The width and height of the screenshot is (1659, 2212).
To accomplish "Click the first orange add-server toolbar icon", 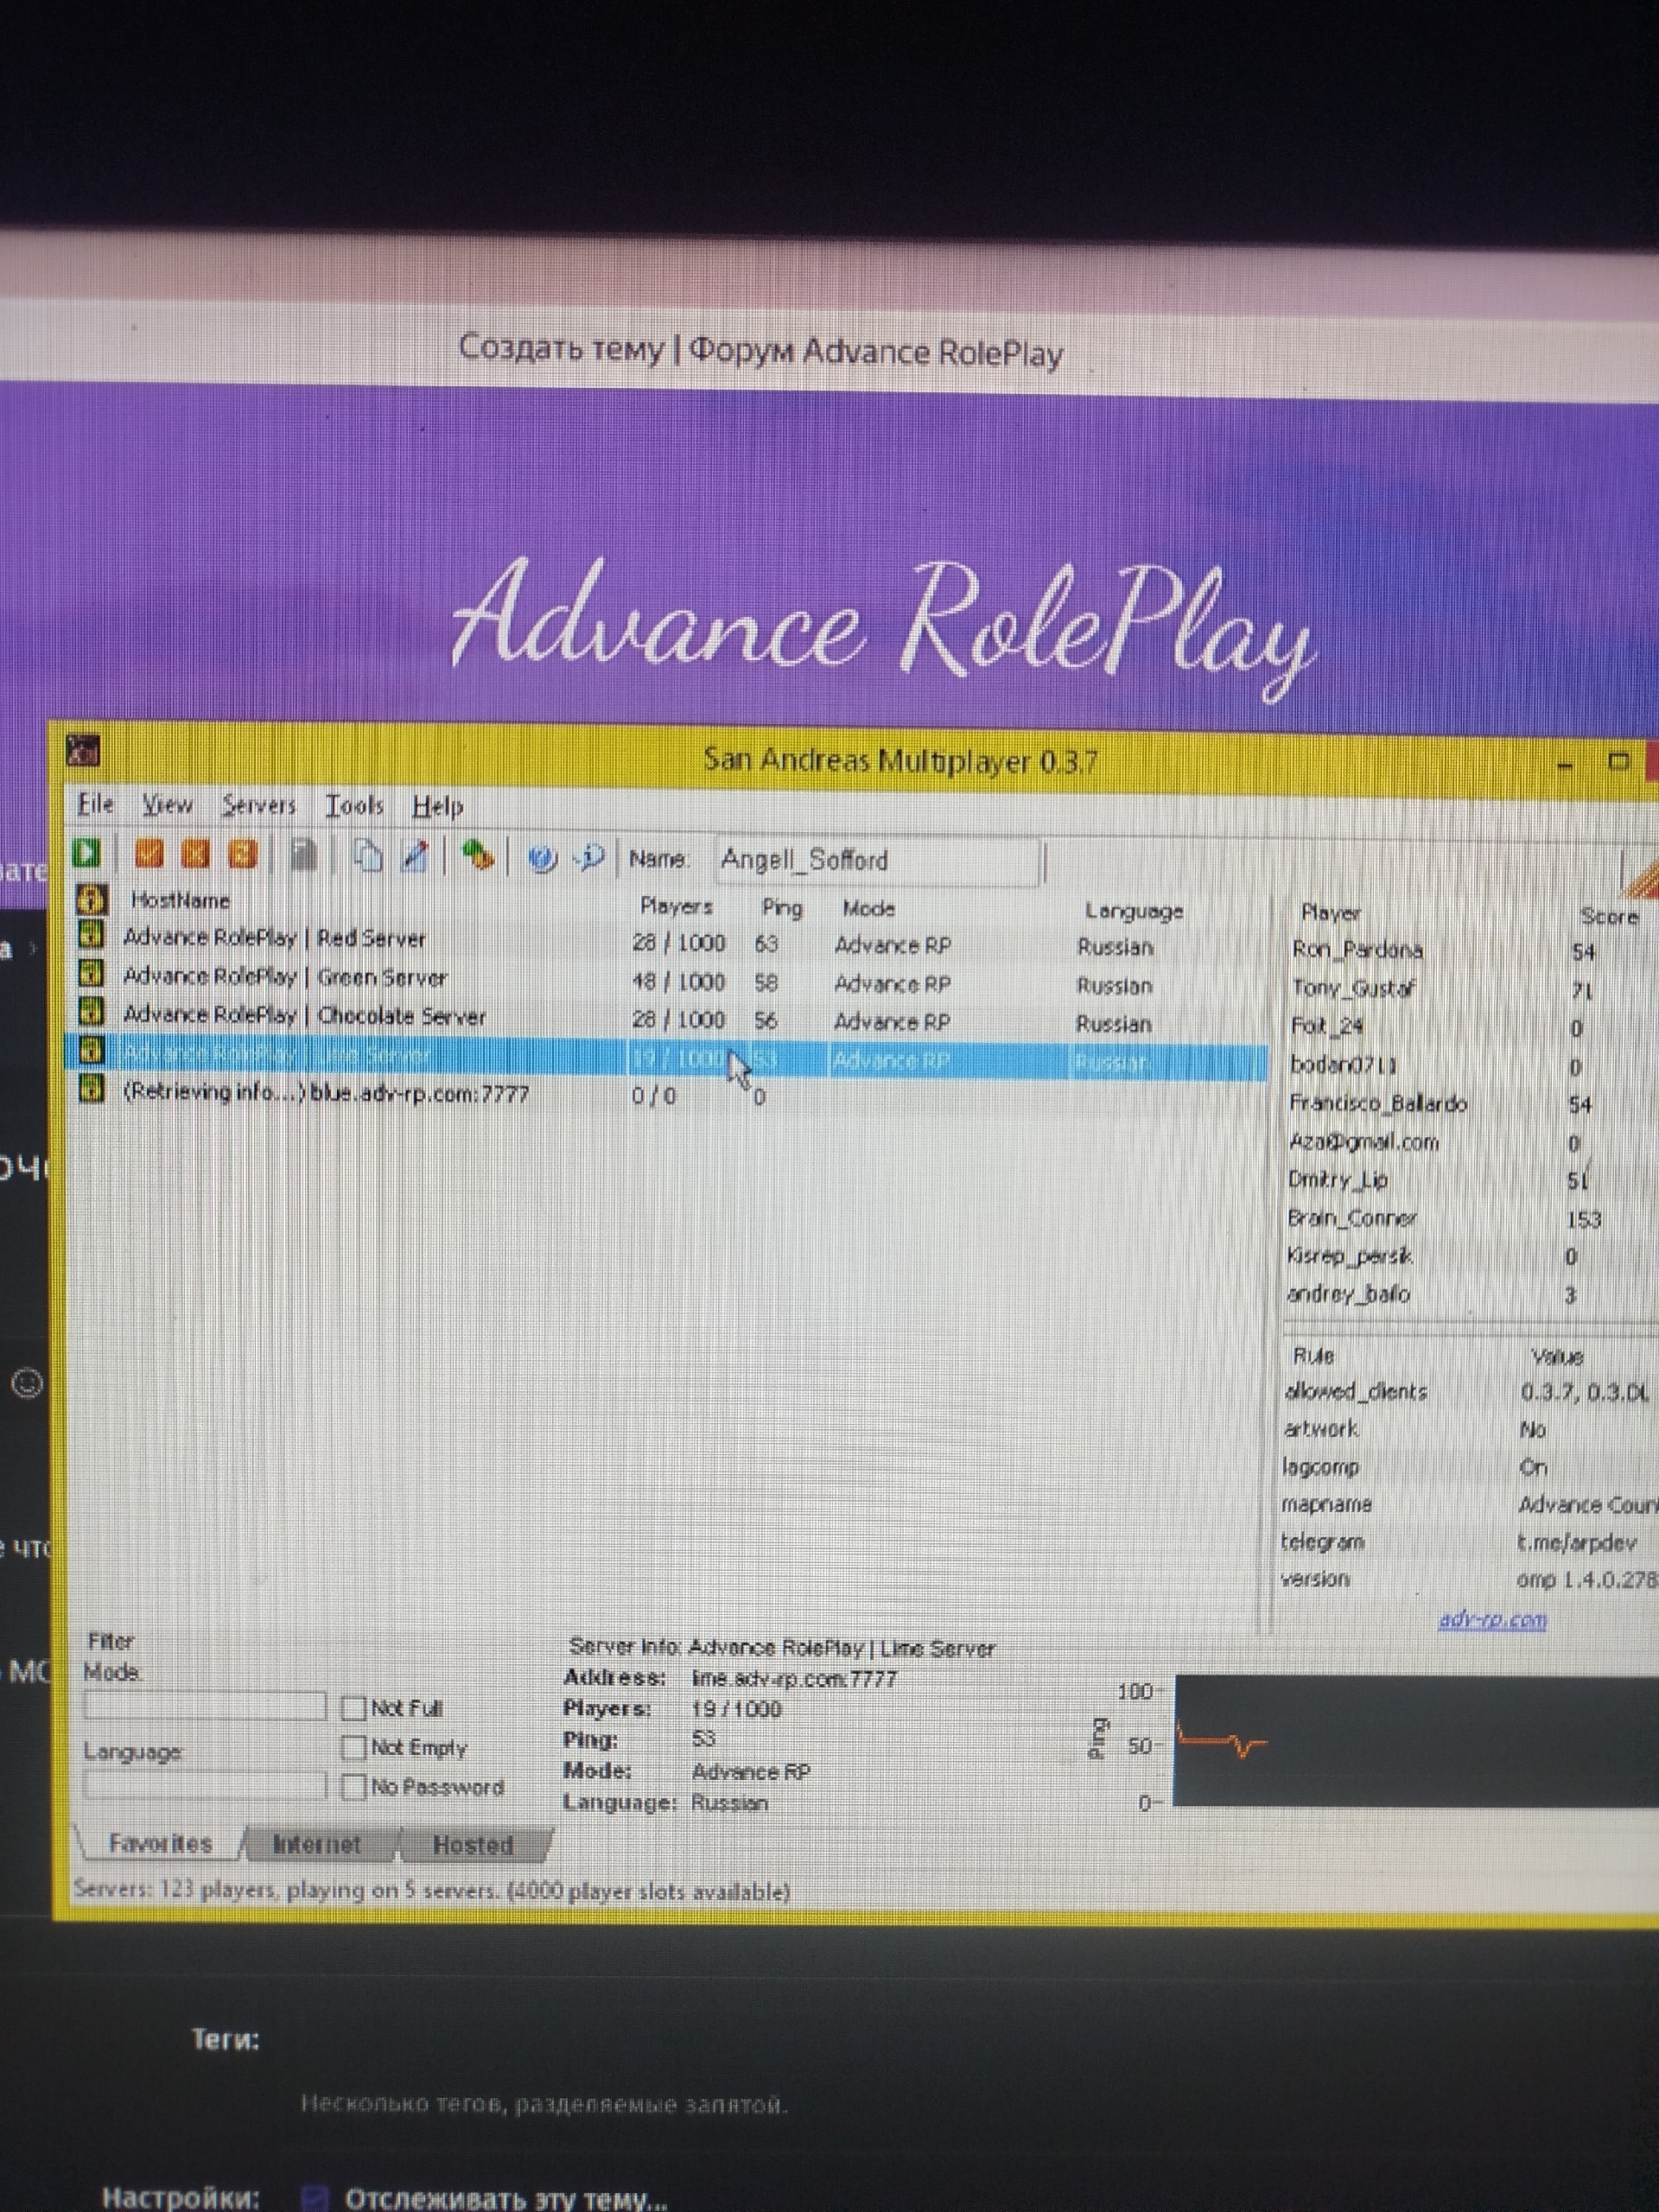I will click(149, 854).
